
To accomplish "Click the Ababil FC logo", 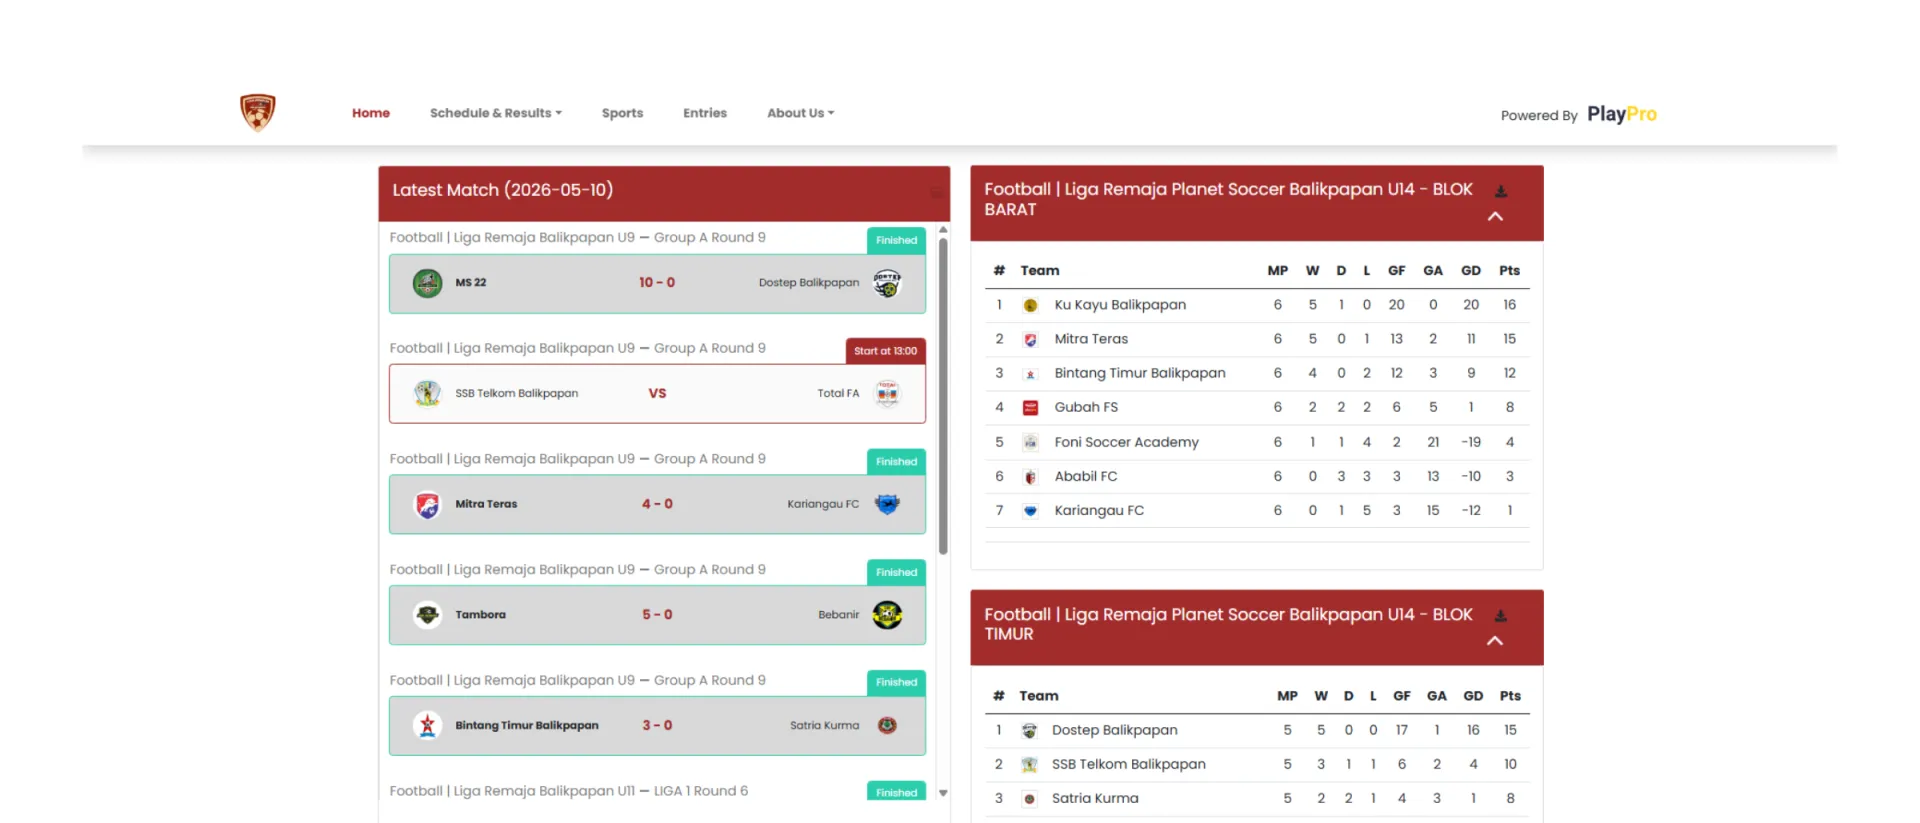I will (x=1031, y=477).
